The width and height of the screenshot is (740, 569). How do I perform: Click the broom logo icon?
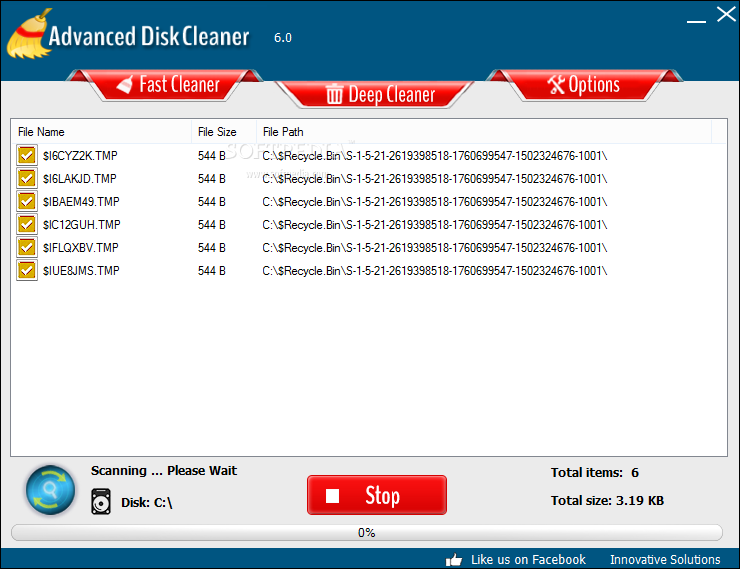[28, 34]
